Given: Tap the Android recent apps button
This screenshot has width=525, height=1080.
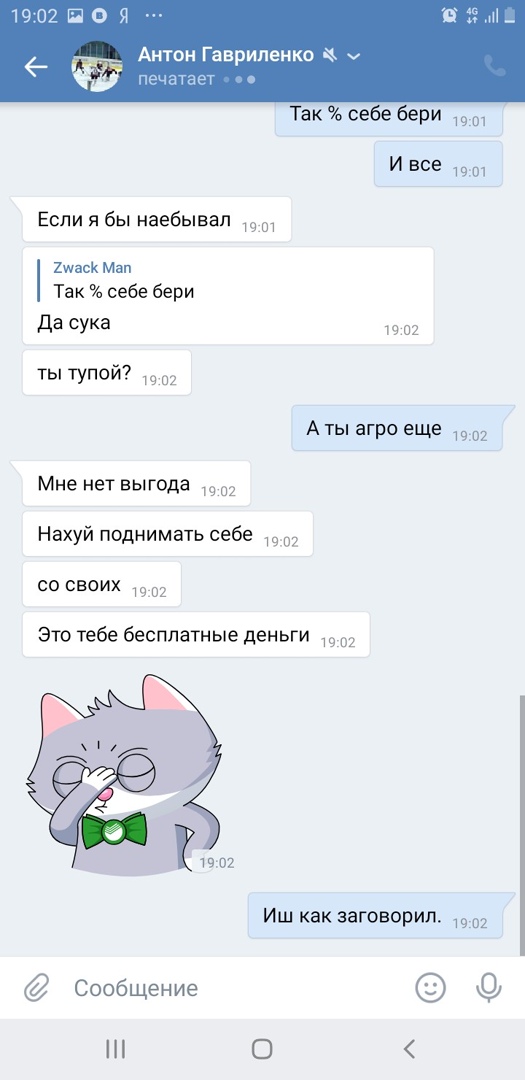Looking at the screenshot, I should point(115,1049).
